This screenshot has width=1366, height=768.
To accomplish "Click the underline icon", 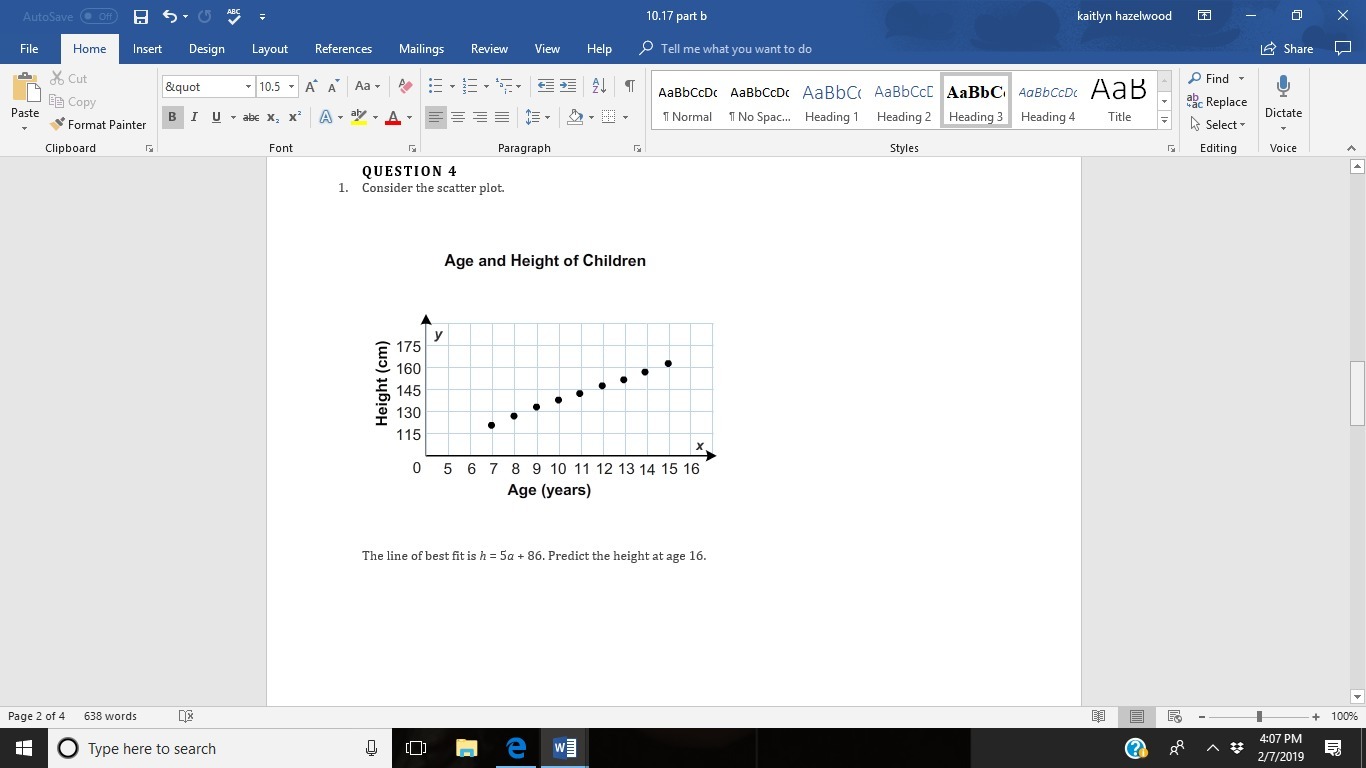I will 216,117.
